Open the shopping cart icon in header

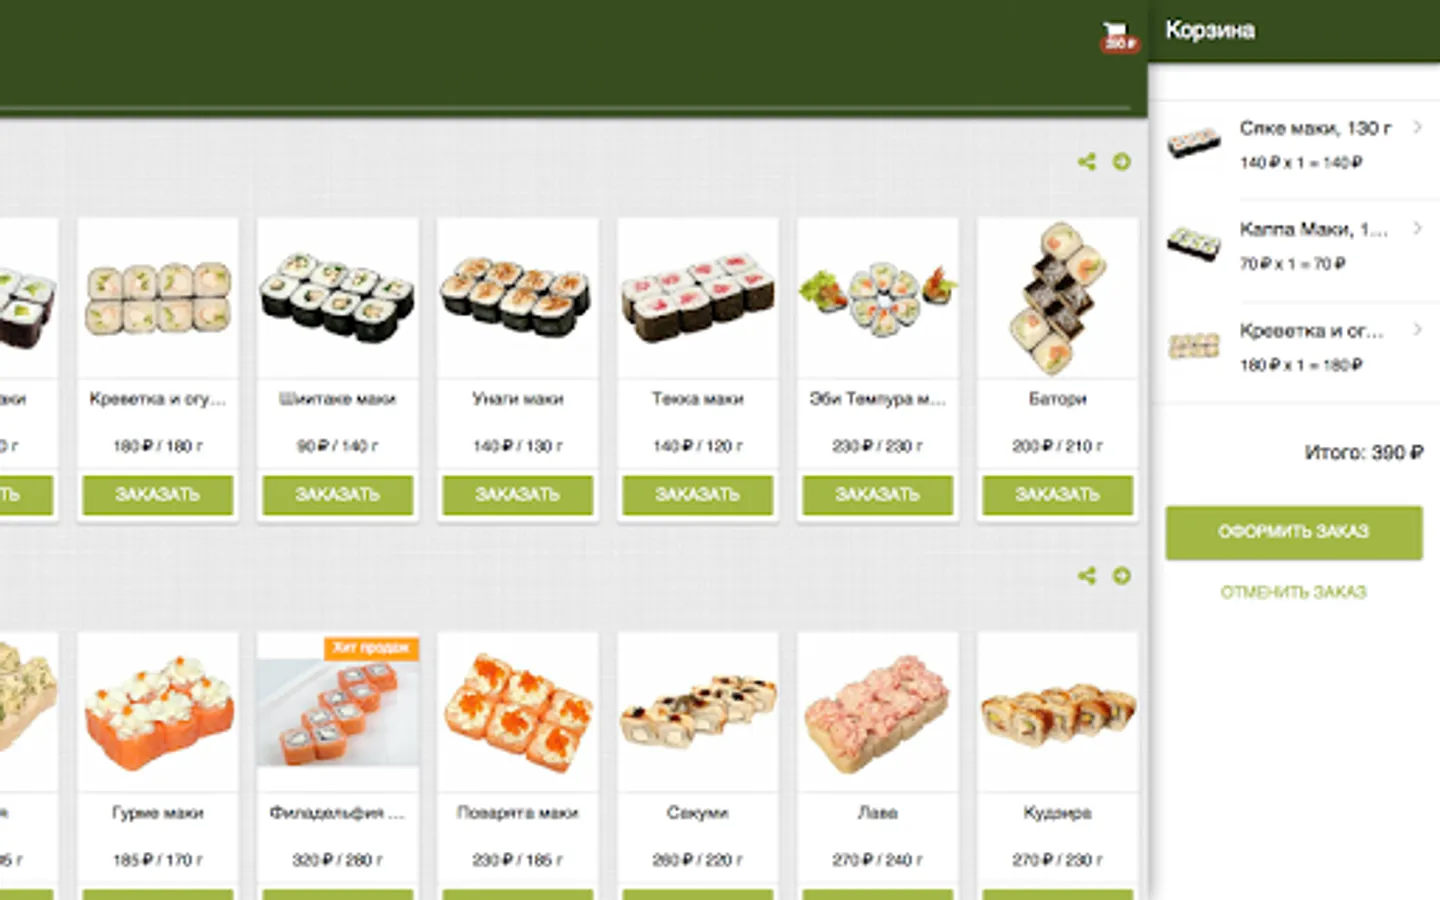[x=1119, y=37]
